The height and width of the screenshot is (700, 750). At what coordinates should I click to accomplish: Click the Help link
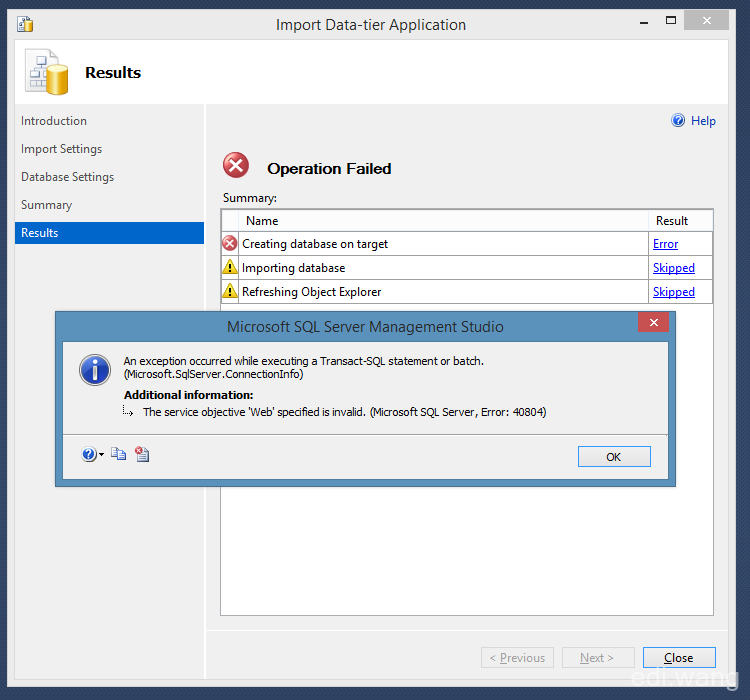[703, 121]
